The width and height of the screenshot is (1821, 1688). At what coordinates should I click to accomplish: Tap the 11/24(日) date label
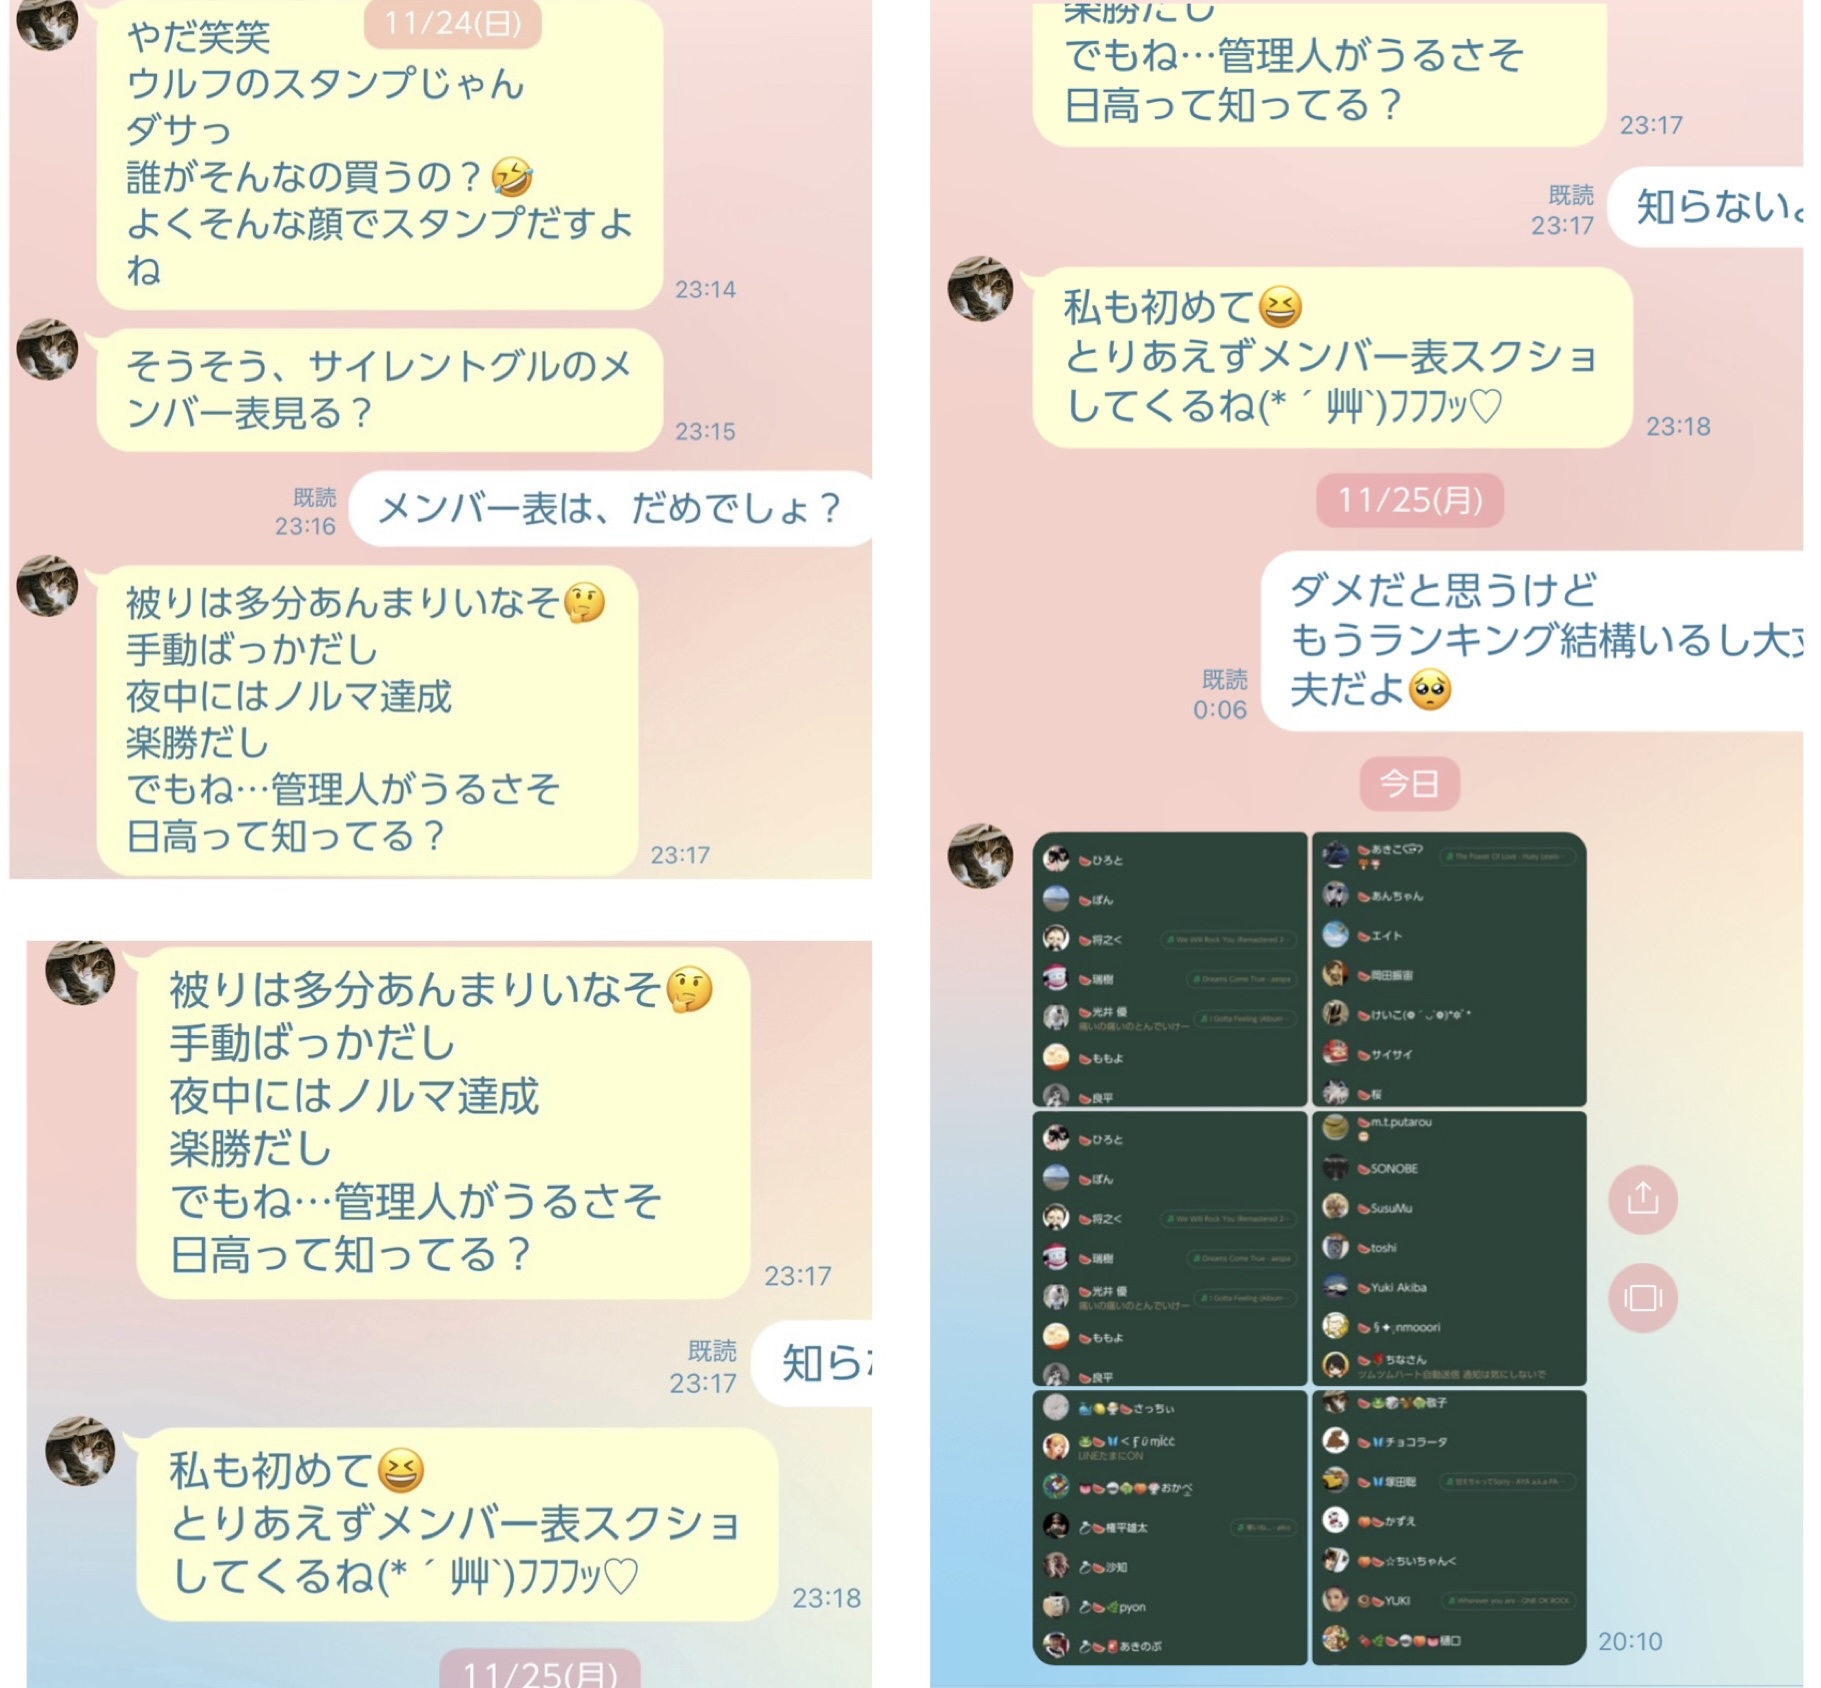pyautogui.click(x=453, y=23)
